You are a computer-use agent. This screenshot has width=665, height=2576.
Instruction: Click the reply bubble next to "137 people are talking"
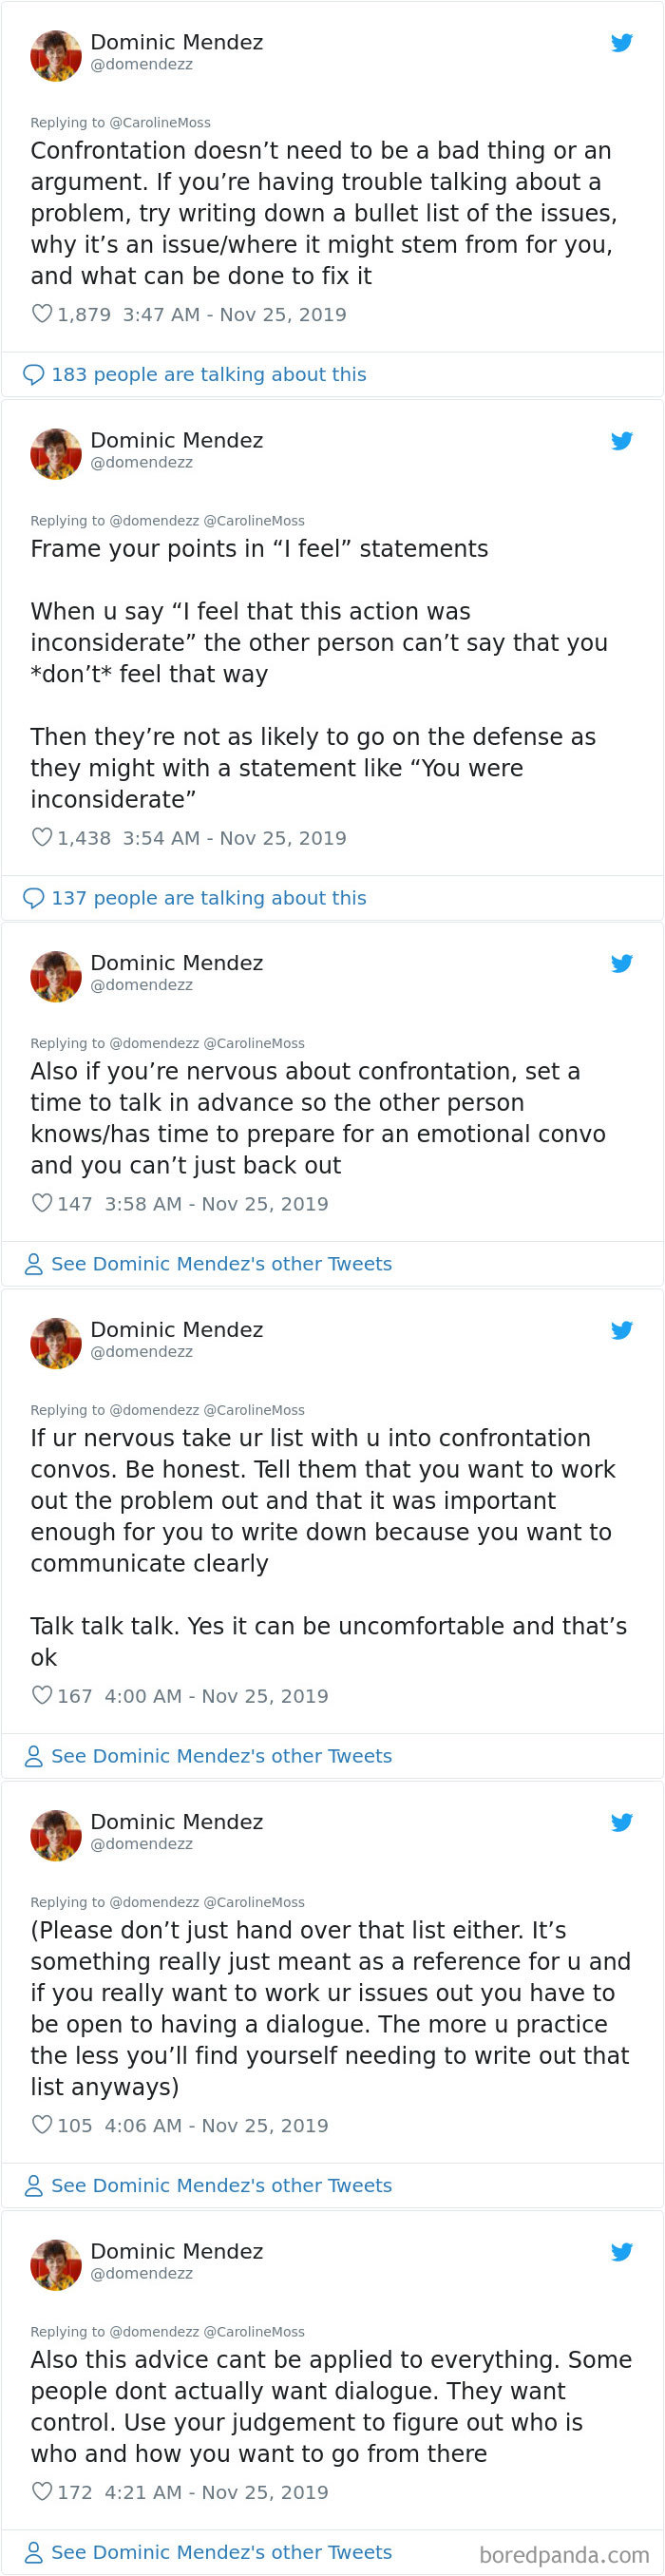[34, 897]
